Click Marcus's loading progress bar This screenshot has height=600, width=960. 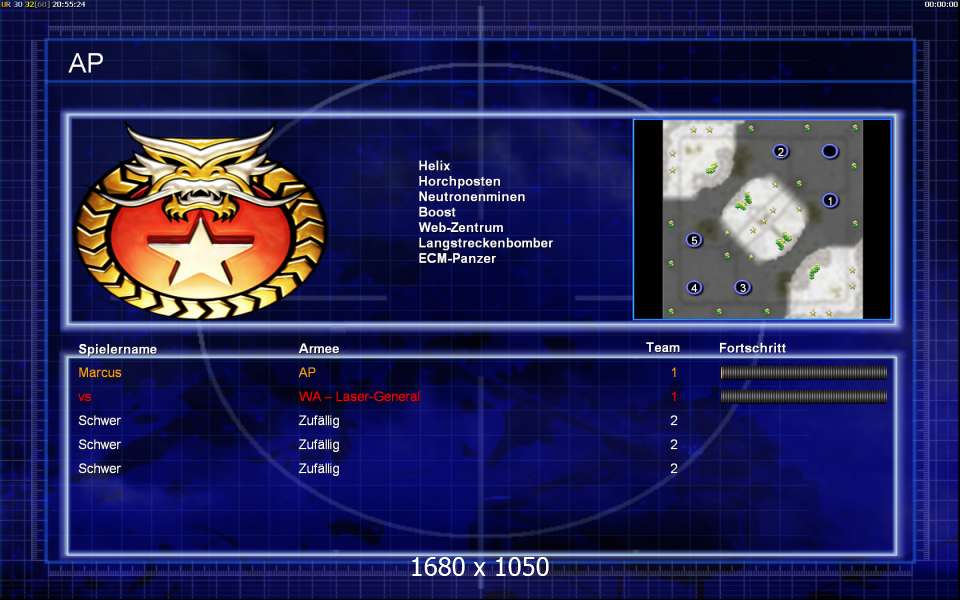(804, 372)
